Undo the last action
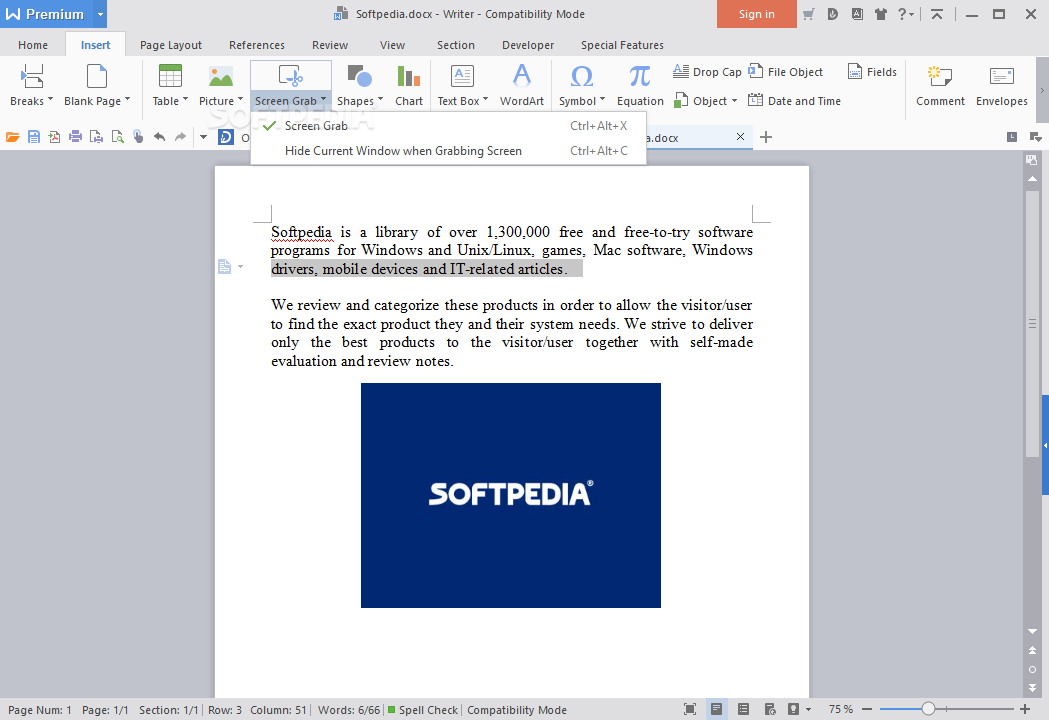The height and width of the screenshot is (720, 1049). 159,137
